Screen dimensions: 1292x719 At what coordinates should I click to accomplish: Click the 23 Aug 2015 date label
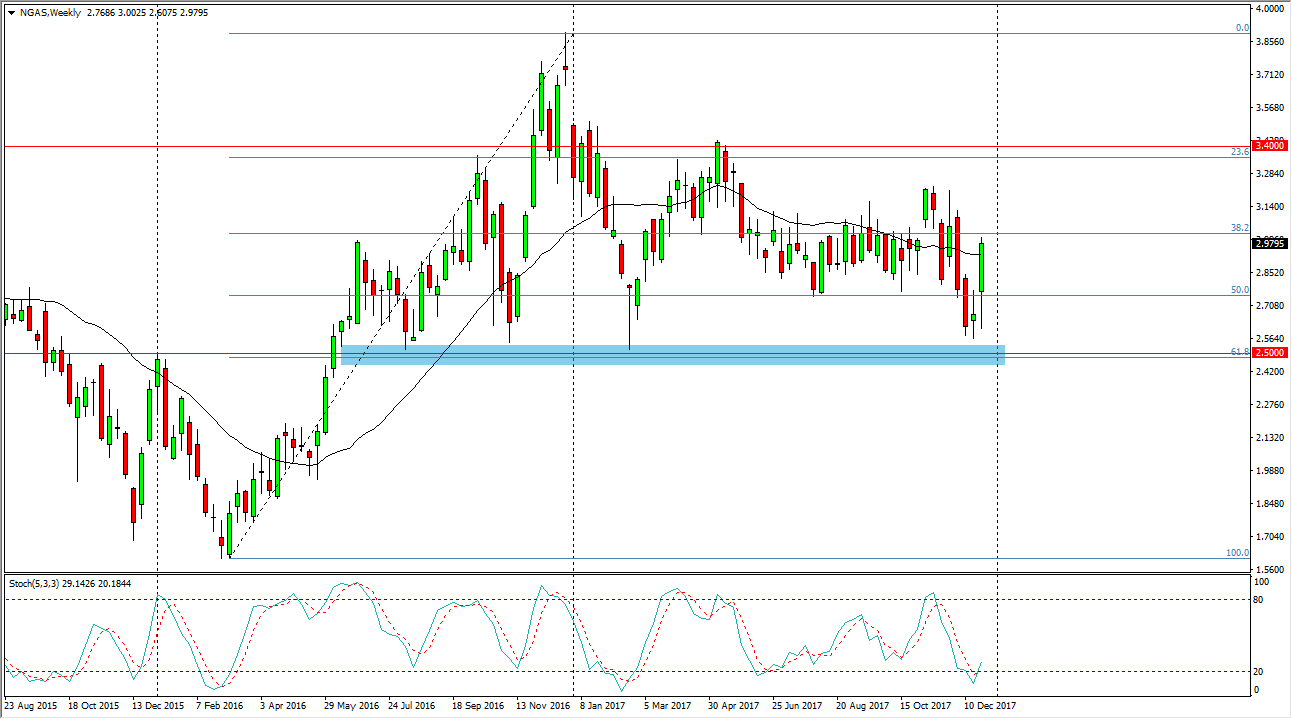30,706
